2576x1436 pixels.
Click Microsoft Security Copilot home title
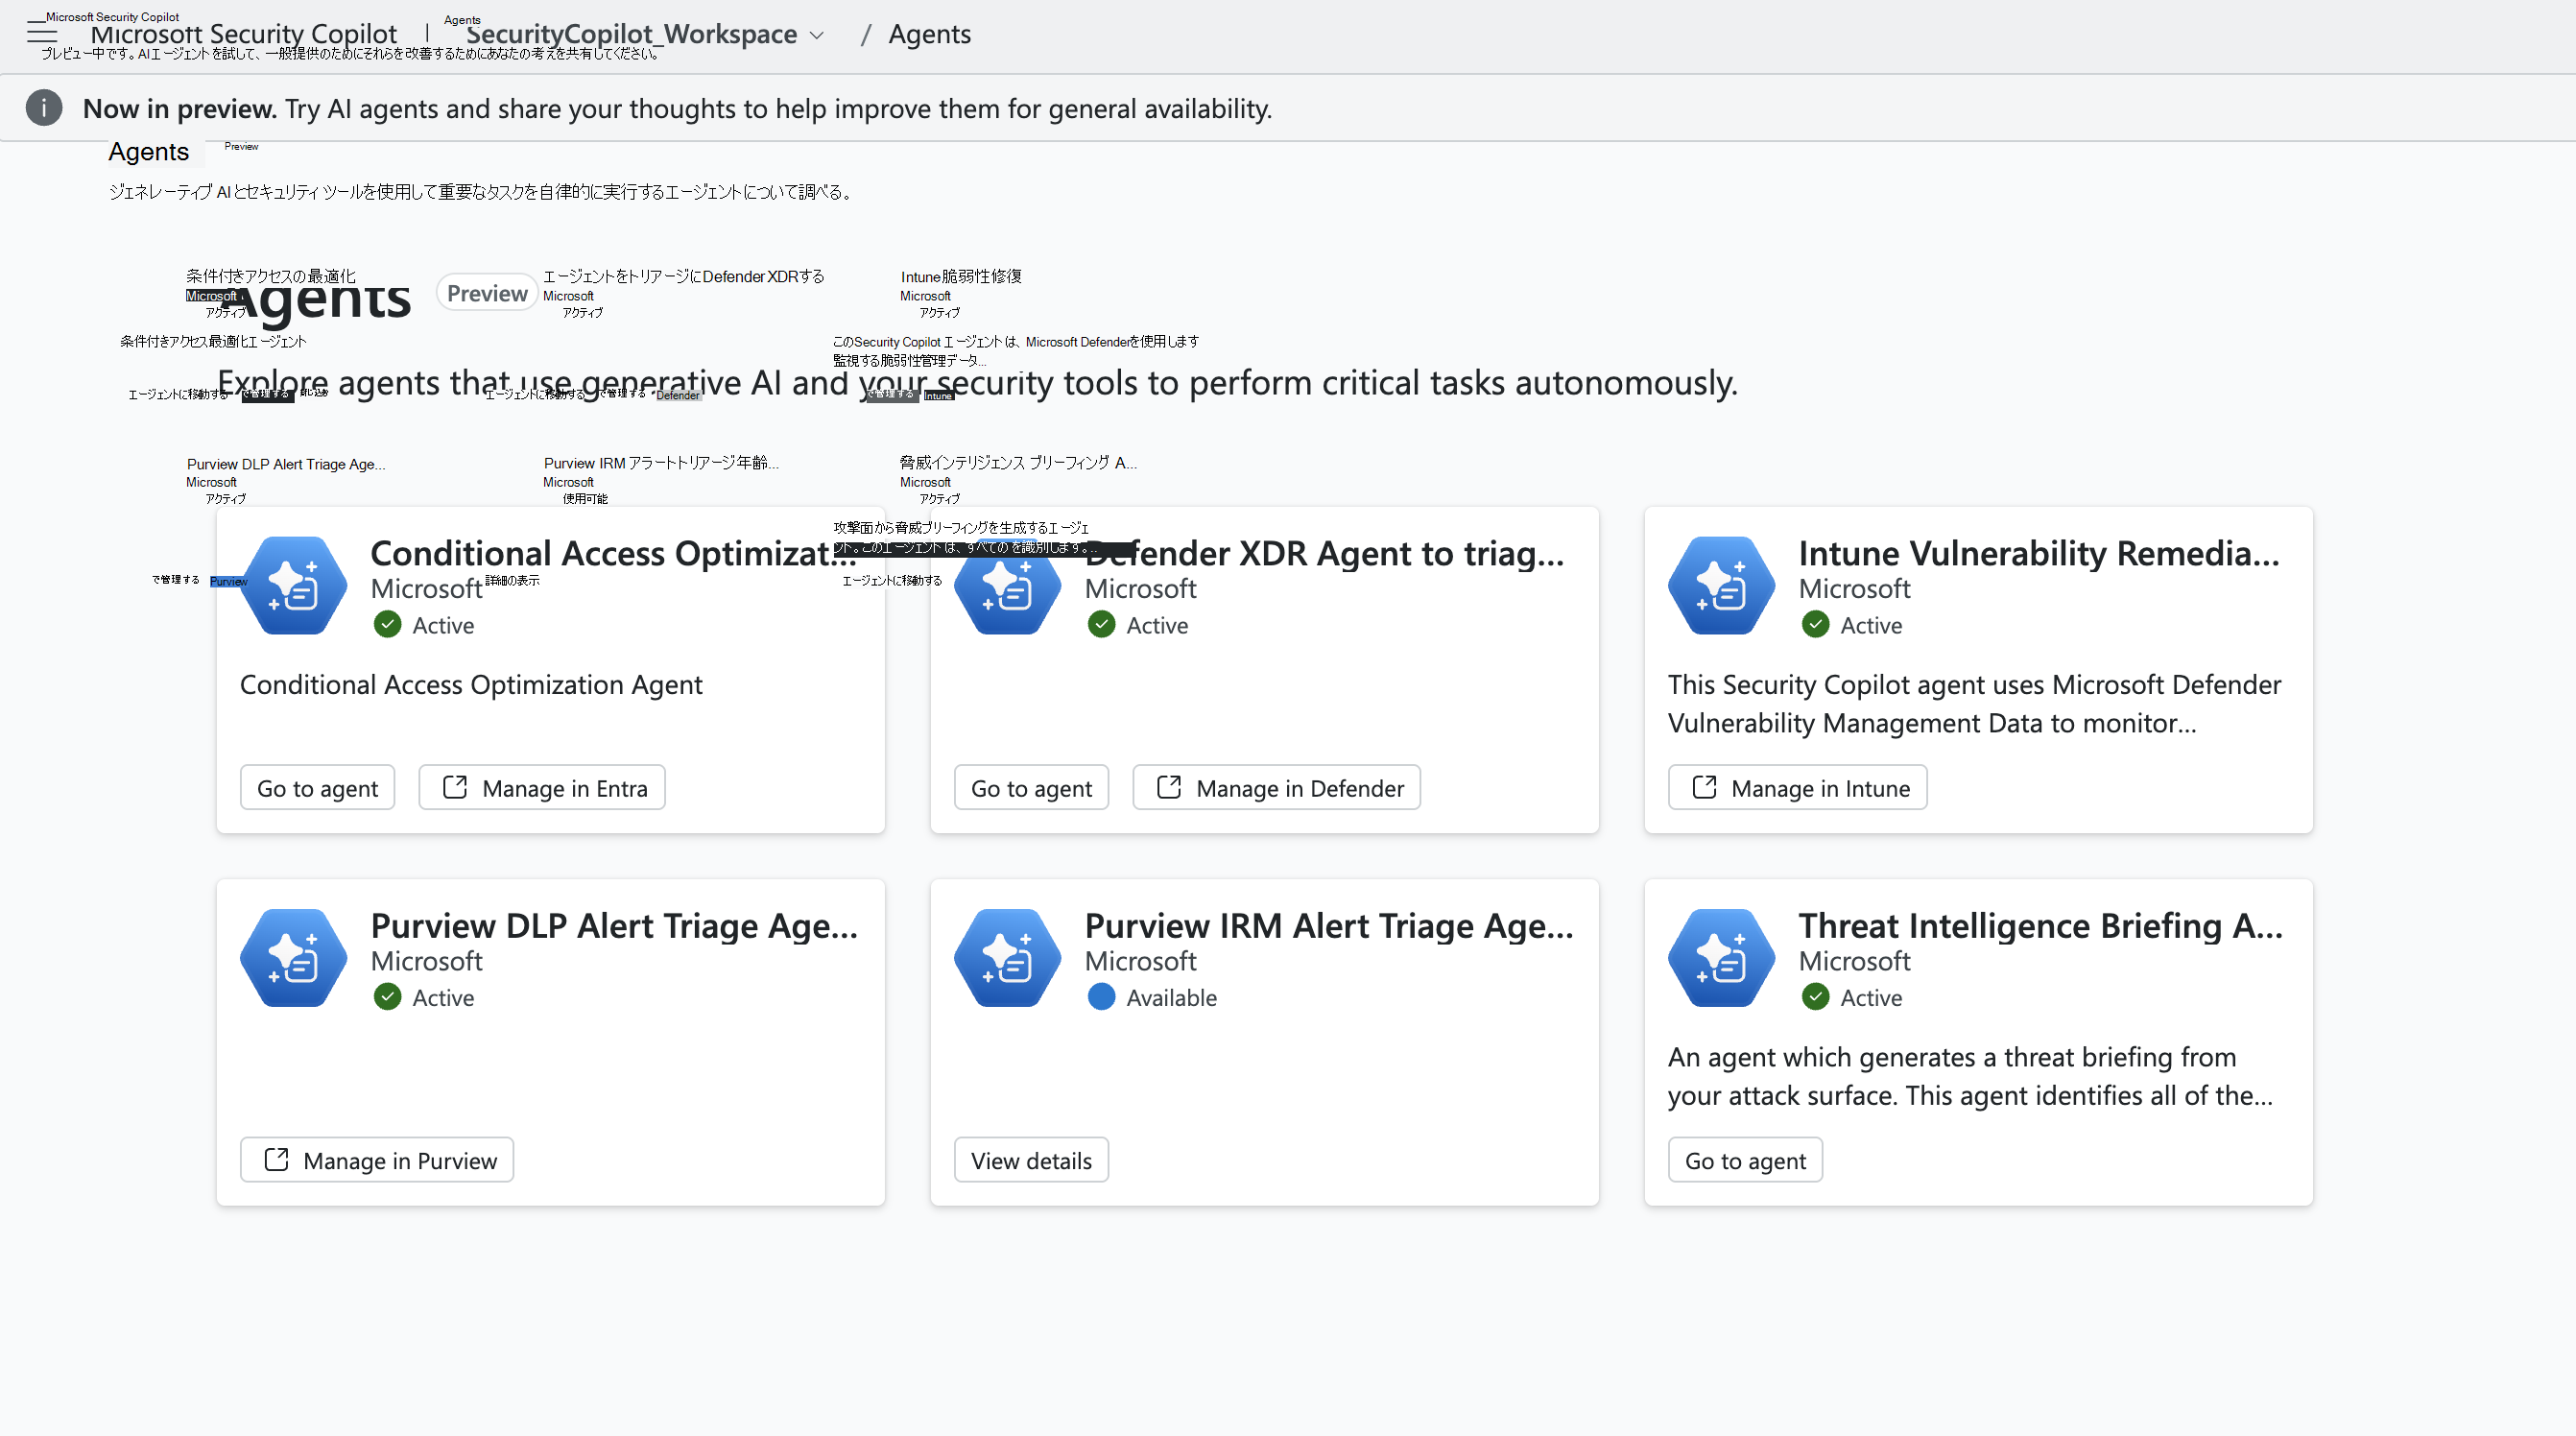pos(244,35)
